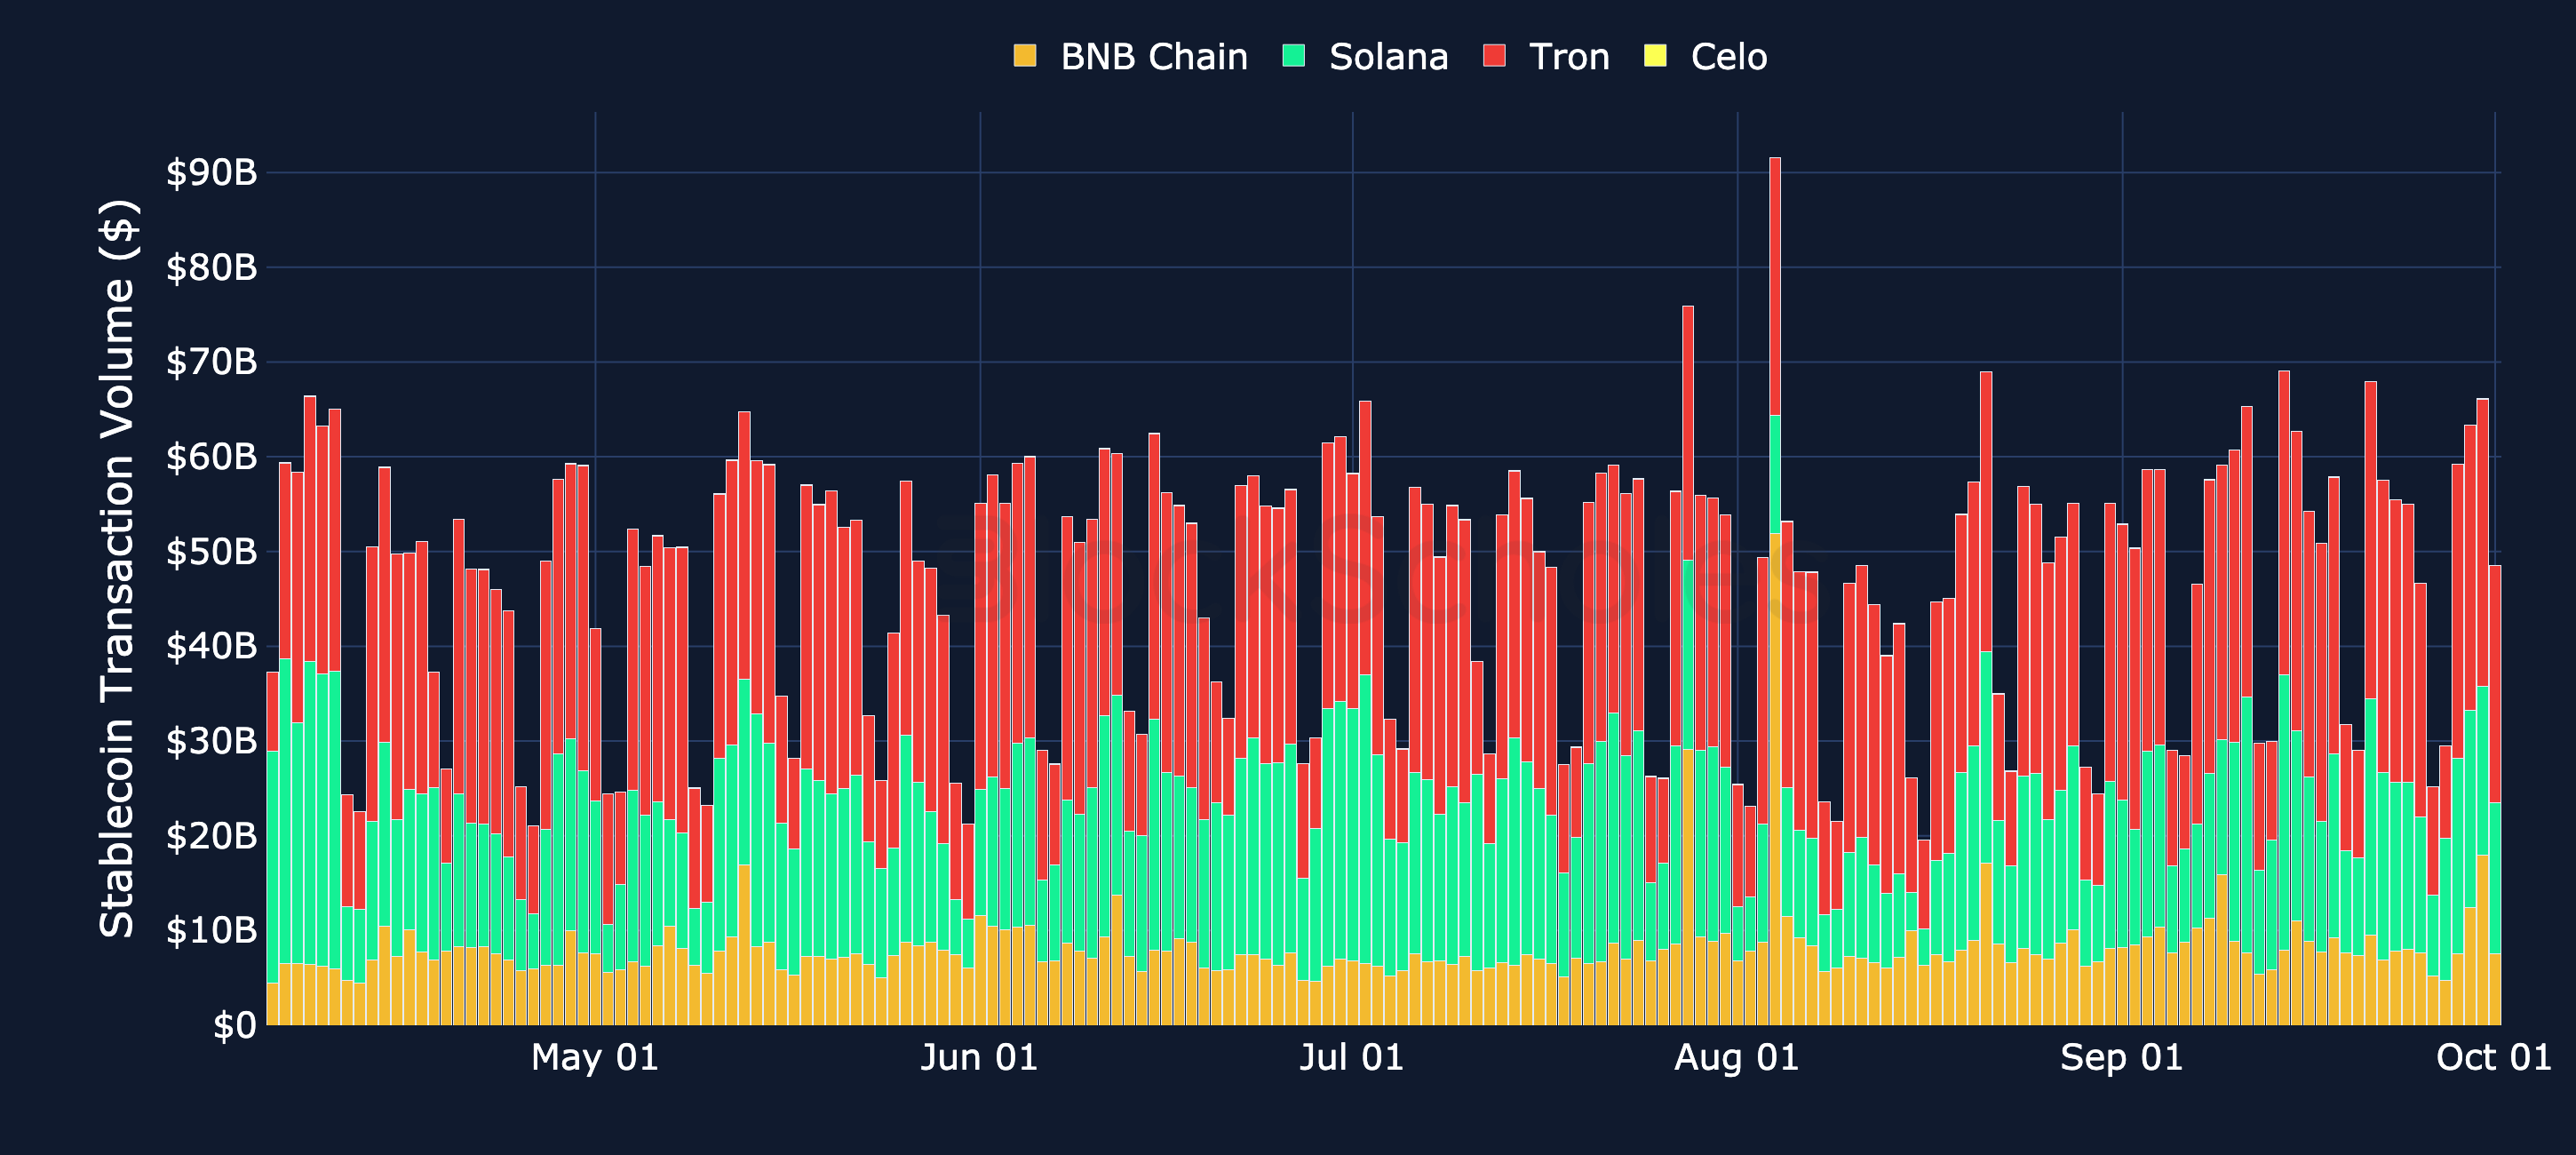The width and height of the screenshot is (2576, 1155).
Task: Click the May 01 x-axis label
Action: (595, 1058)
